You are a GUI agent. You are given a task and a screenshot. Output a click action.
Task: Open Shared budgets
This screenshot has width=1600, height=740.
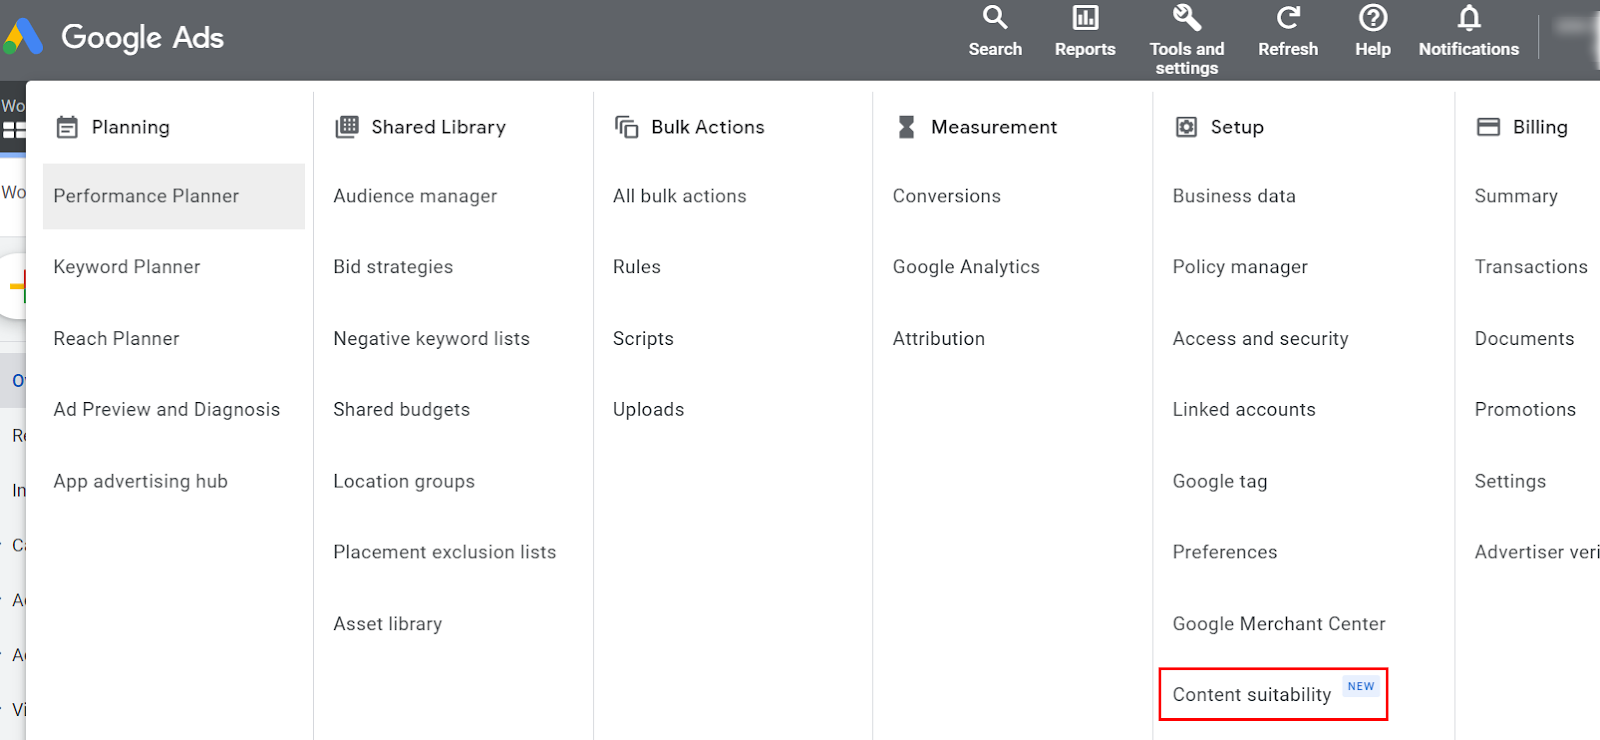click(x=401, y=409)
